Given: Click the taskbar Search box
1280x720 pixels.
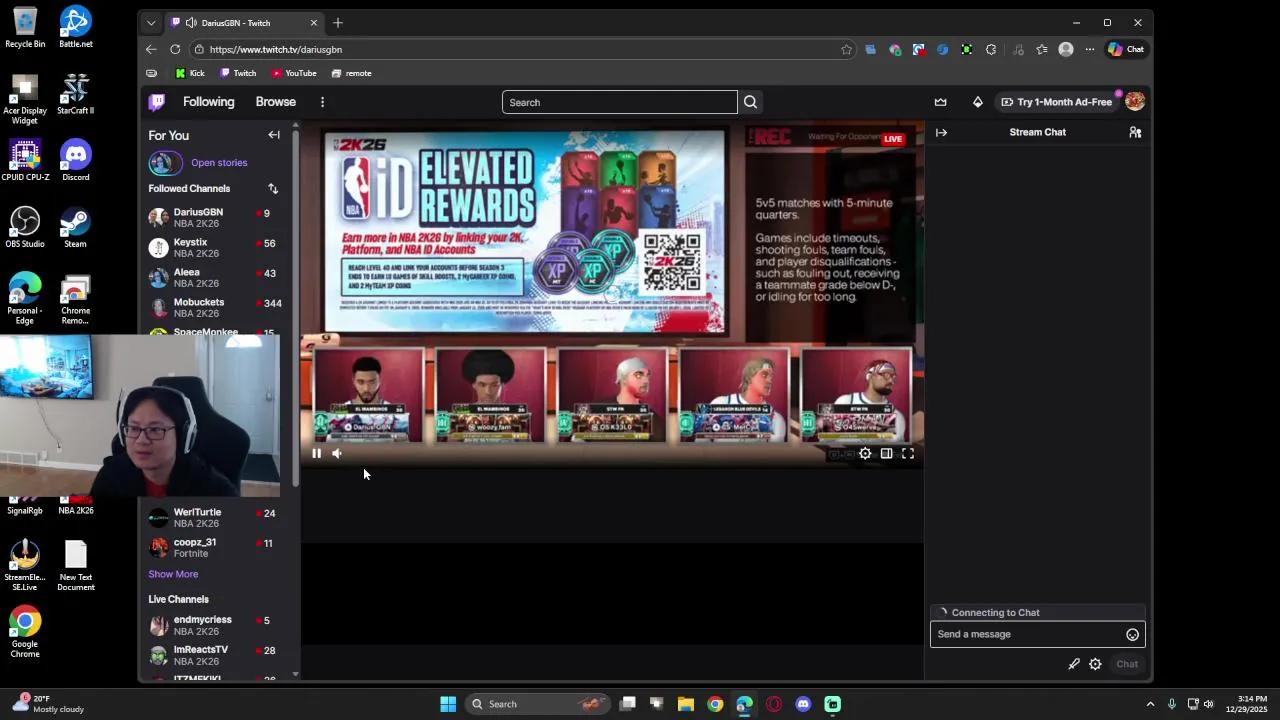Looking at the screenshot, I should pyautogui.click(x=538, y=704).
